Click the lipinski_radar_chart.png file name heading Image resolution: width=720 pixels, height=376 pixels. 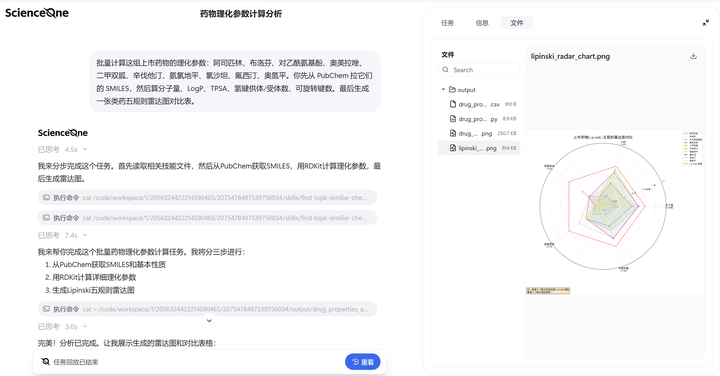570,56
